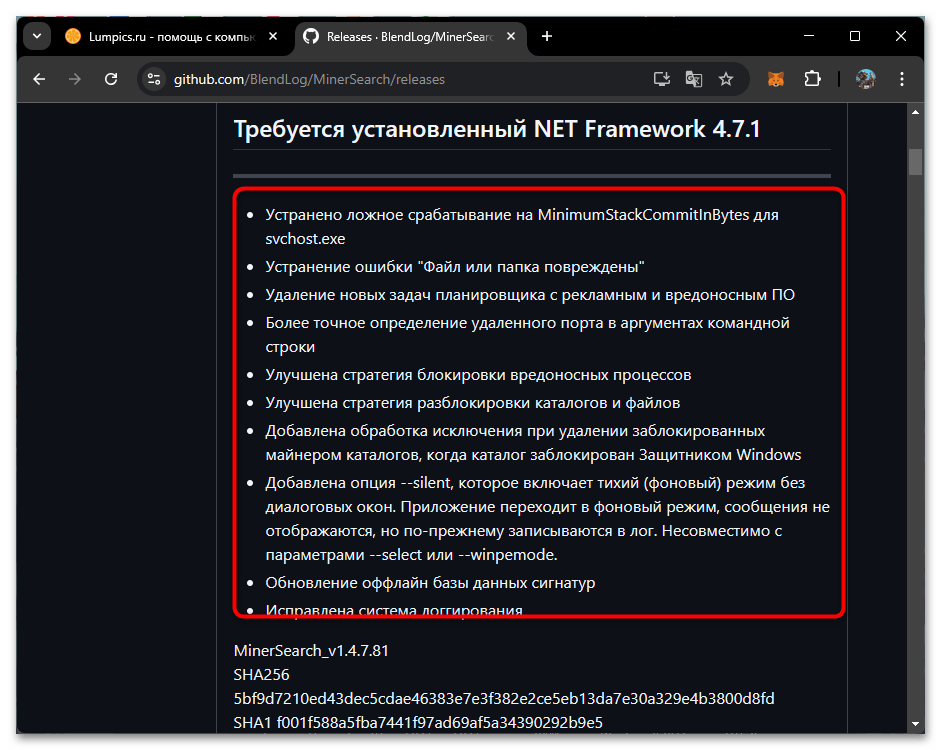
Task: View site information icon in address bar
Action: [x=154, y=79]
